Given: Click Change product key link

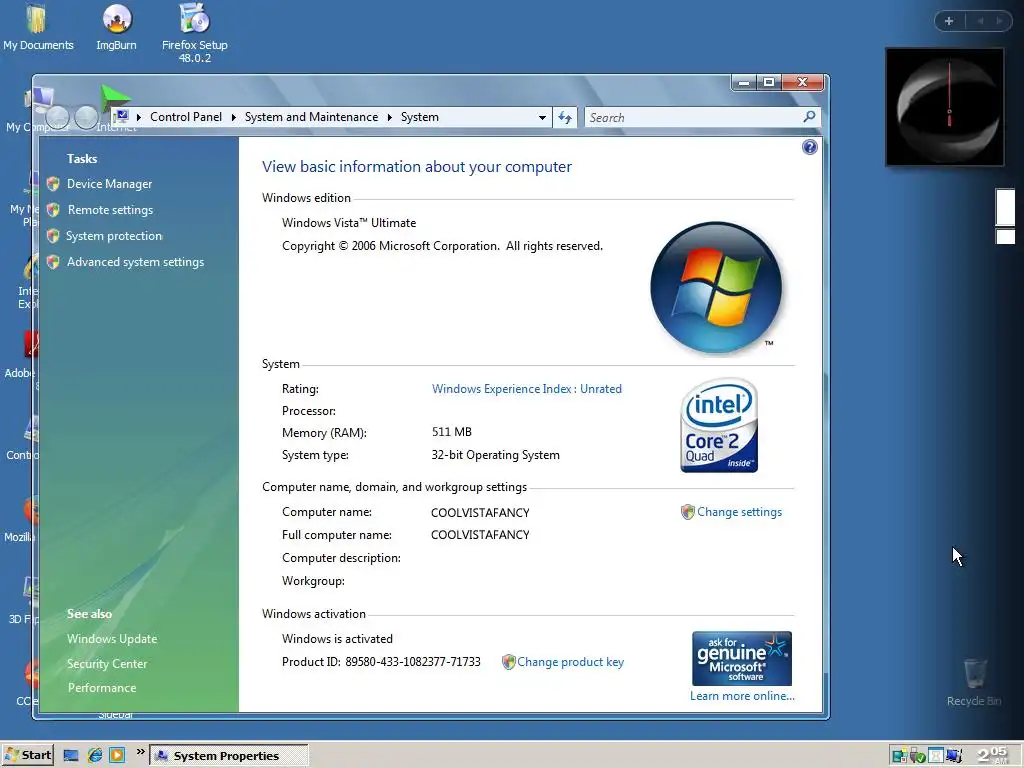Looking at the screenshot, I should 571,662.
